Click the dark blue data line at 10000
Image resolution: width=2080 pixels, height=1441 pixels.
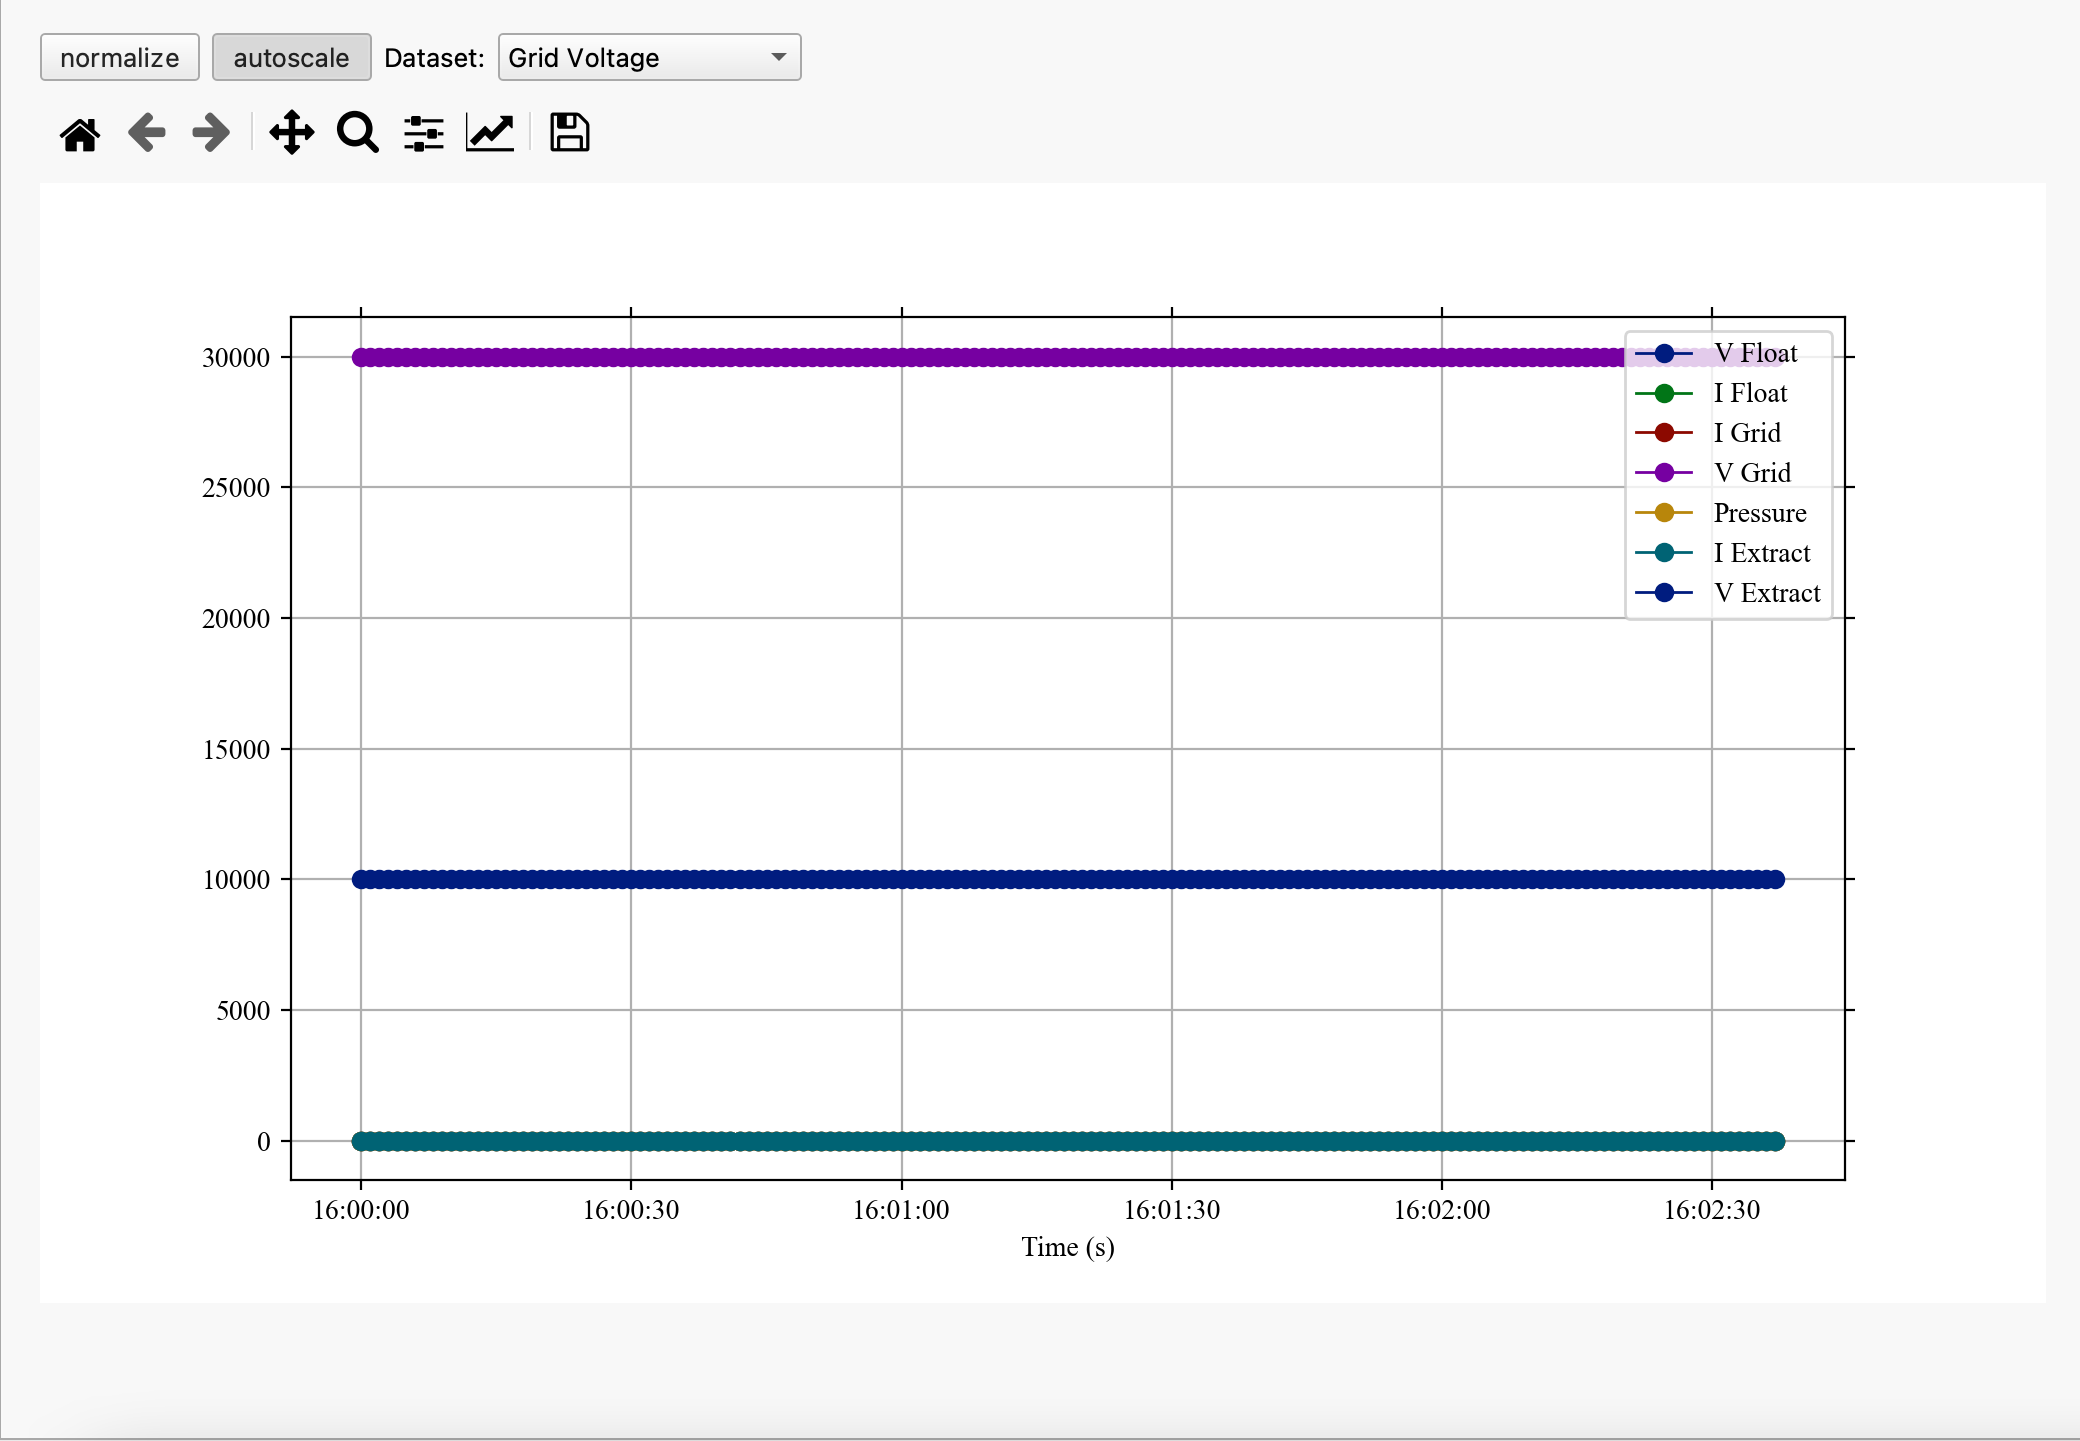1068,879
